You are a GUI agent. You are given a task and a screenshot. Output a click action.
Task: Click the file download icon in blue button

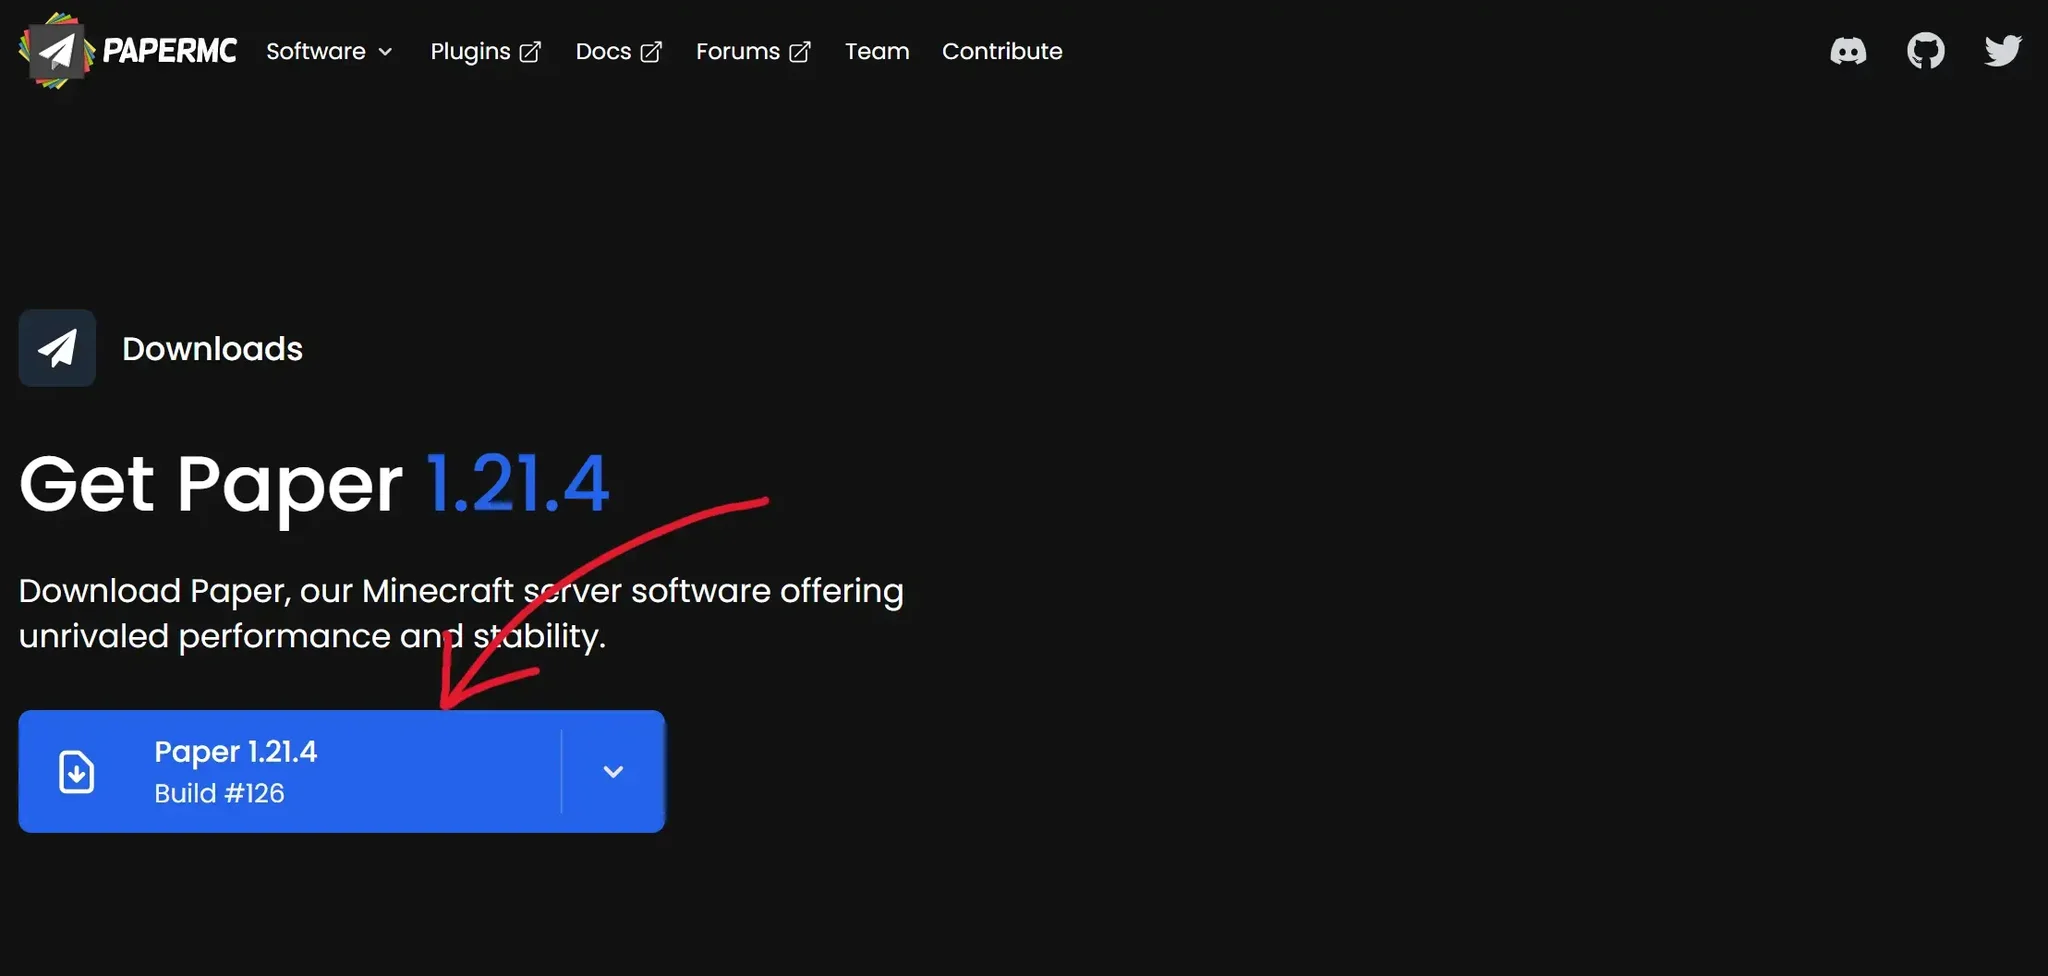77,772
